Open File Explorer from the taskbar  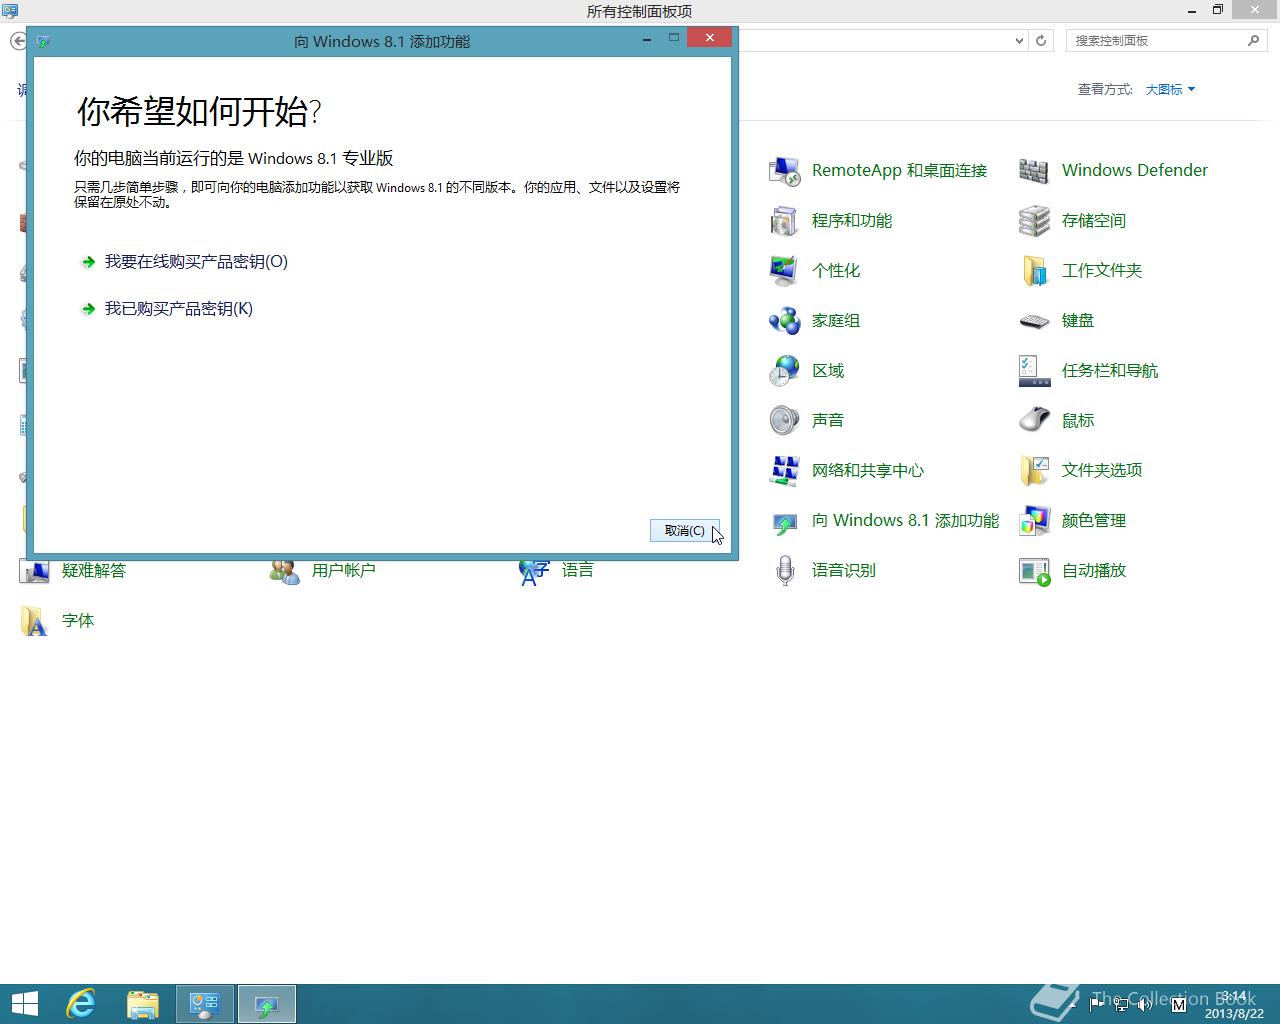(143, 1004)
